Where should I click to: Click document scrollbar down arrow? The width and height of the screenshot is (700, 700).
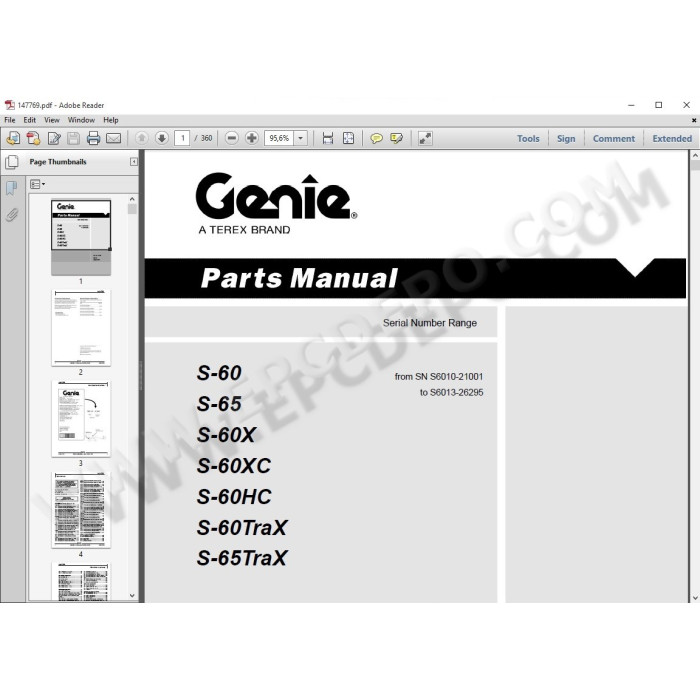(695, 598)
